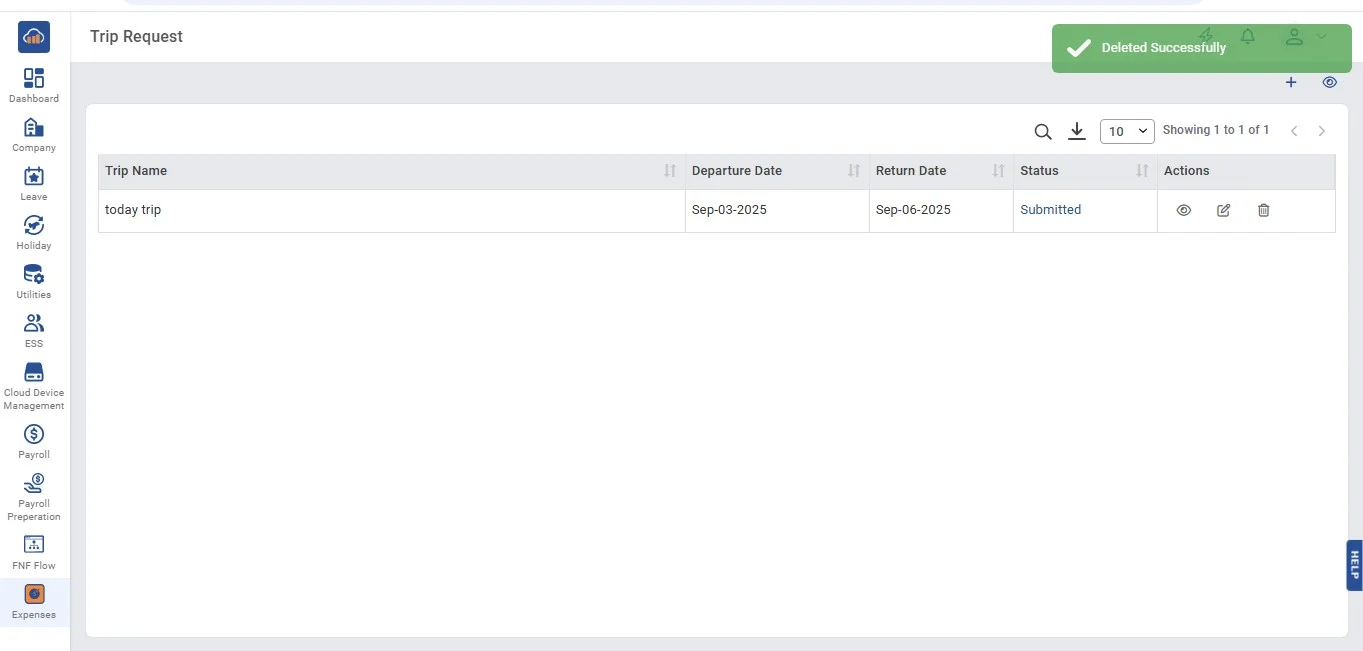Go to the next page arrow

pyautogui.click(x=1321, y=131)
